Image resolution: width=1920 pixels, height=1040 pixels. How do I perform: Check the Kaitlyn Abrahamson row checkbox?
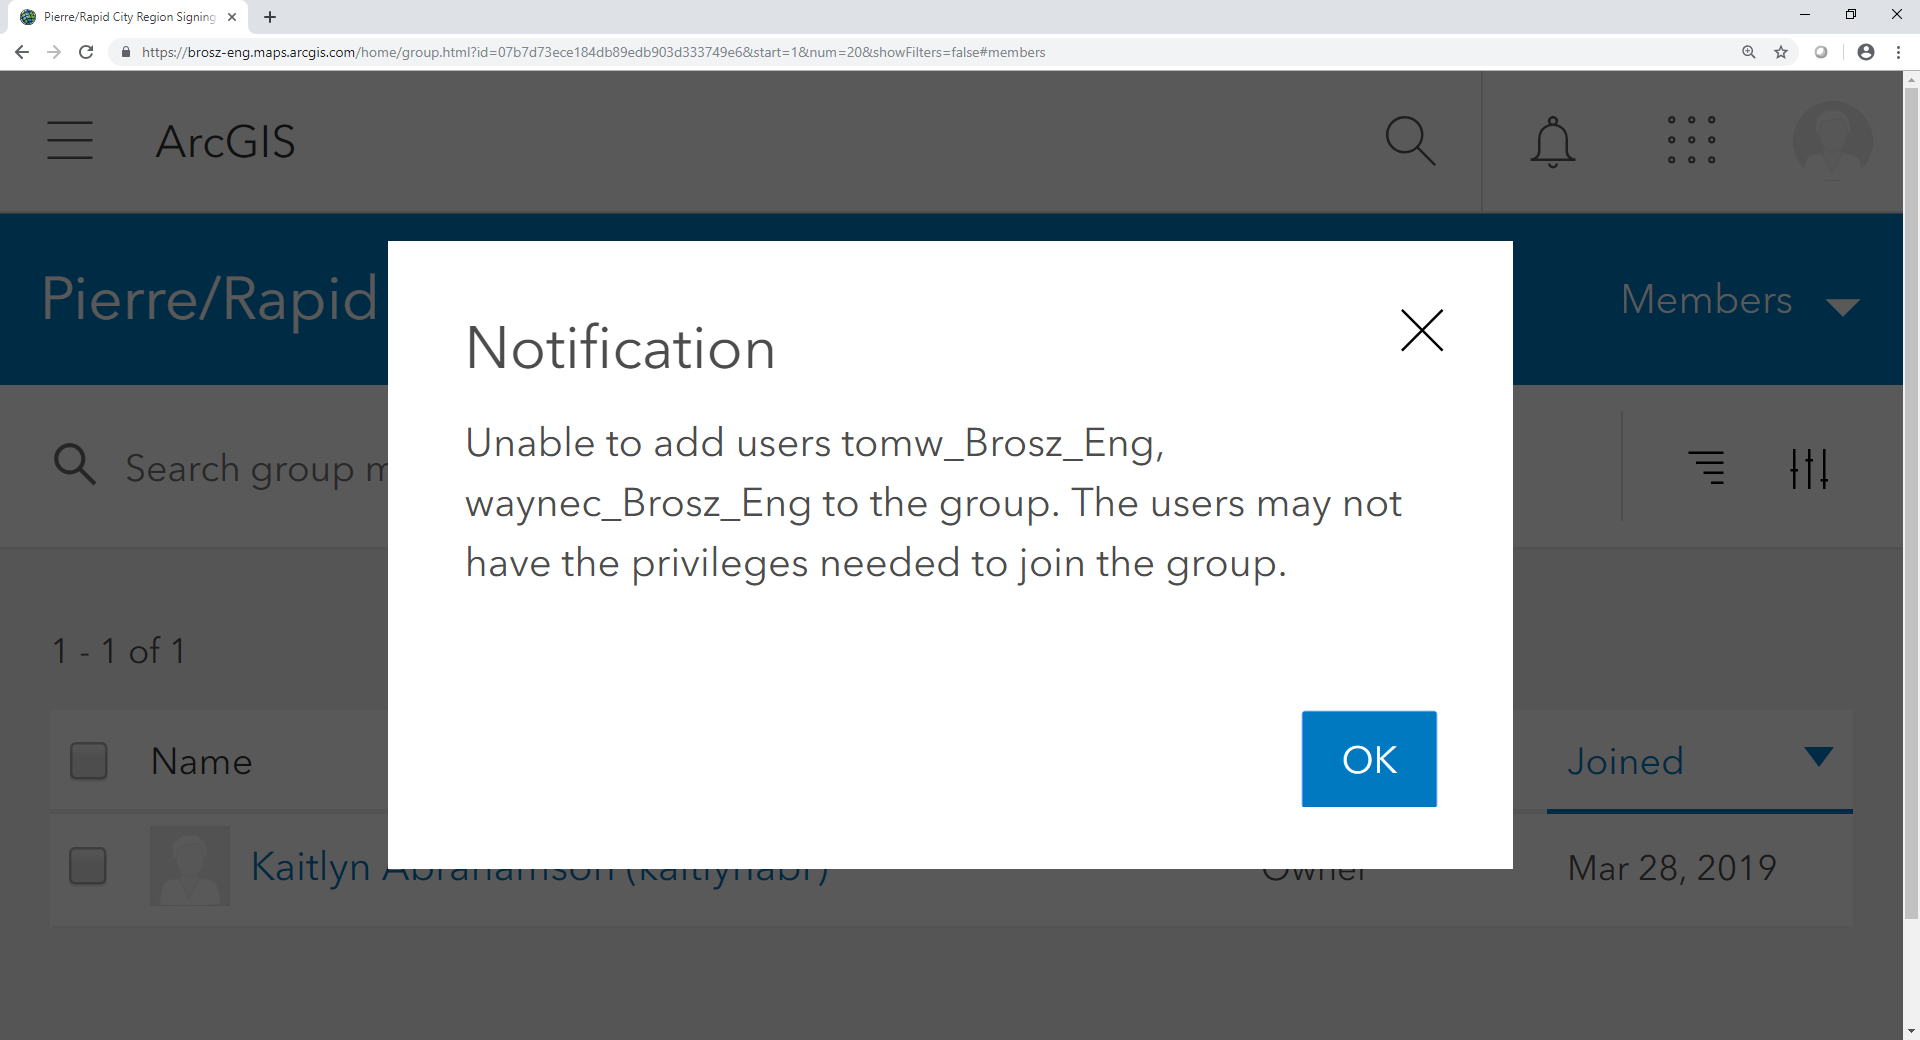88,866
